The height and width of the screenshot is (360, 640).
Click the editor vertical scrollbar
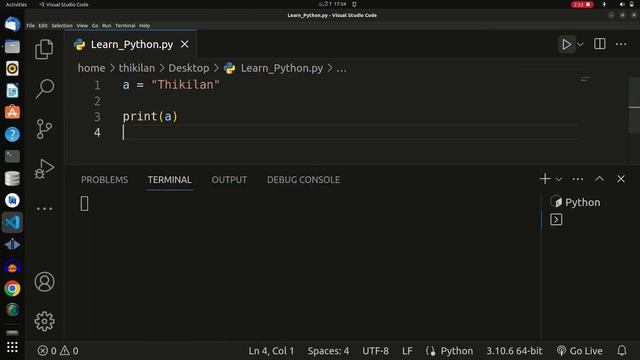coord(634,105)
